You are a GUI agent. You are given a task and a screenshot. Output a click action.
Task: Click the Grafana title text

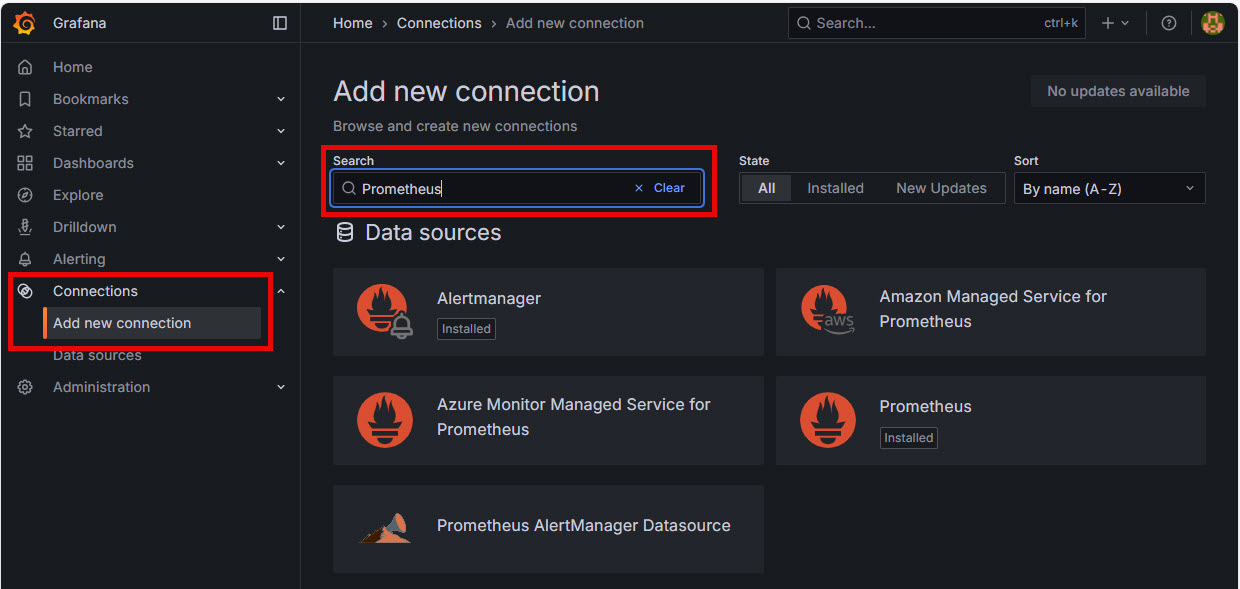[80, 23]
